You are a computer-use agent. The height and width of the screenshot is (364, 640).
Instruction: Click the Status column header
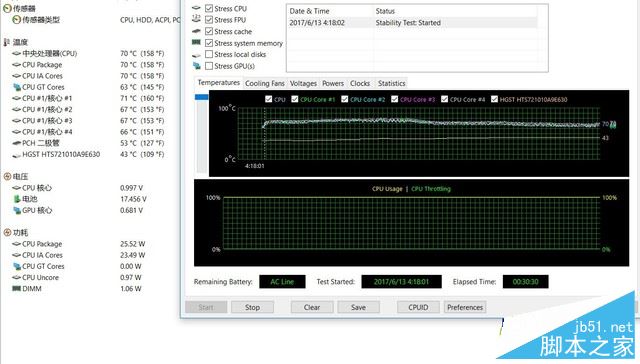[x=385, y=11]
